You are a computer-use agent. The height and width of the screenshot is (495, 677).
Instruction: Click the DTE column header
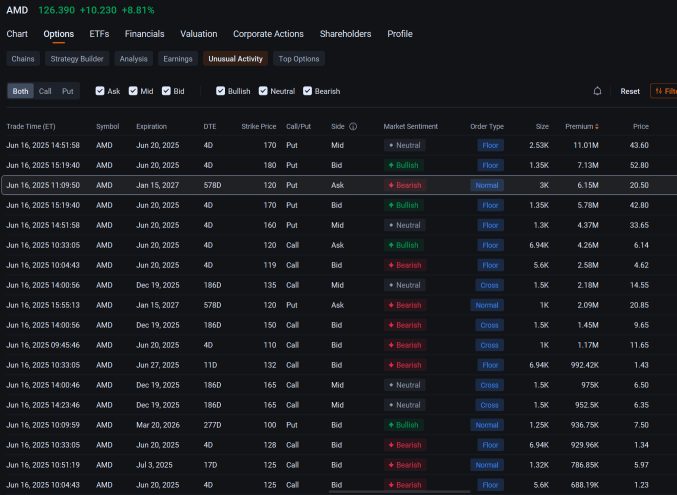click(x=210, y=127)
